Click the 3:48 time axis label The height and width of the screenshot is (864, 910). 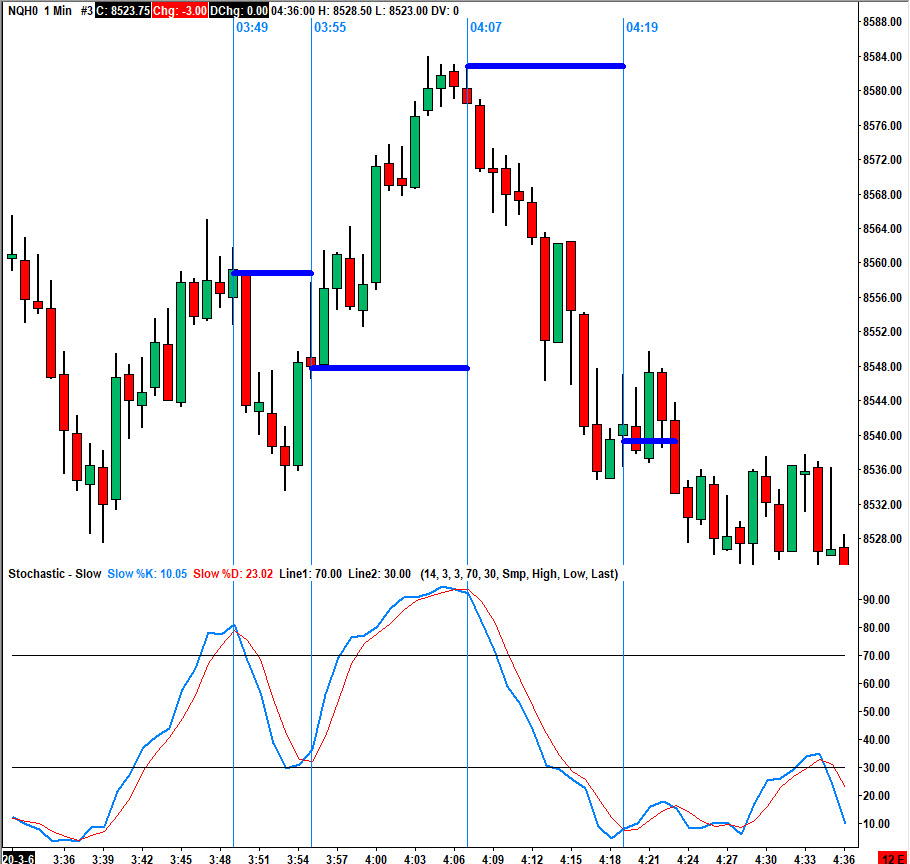tap(220, 859)
